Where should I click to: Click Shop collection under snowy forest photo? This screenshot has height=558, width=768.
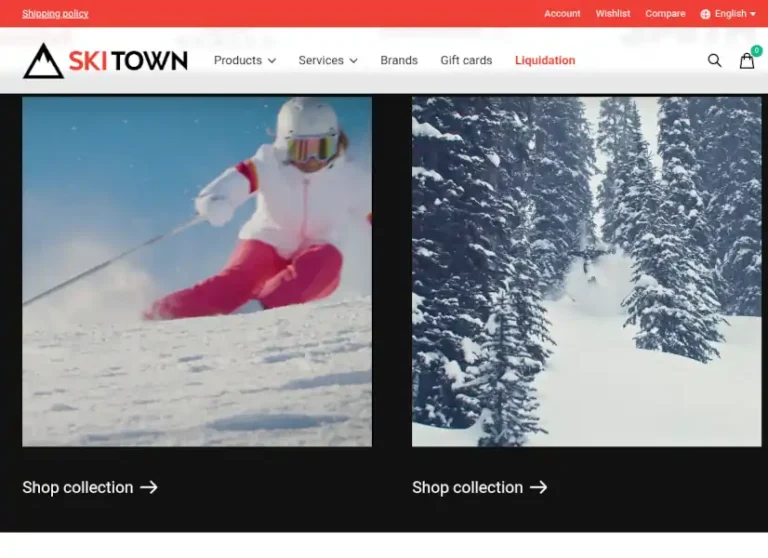pyautogui.click(x=480, y=487)
